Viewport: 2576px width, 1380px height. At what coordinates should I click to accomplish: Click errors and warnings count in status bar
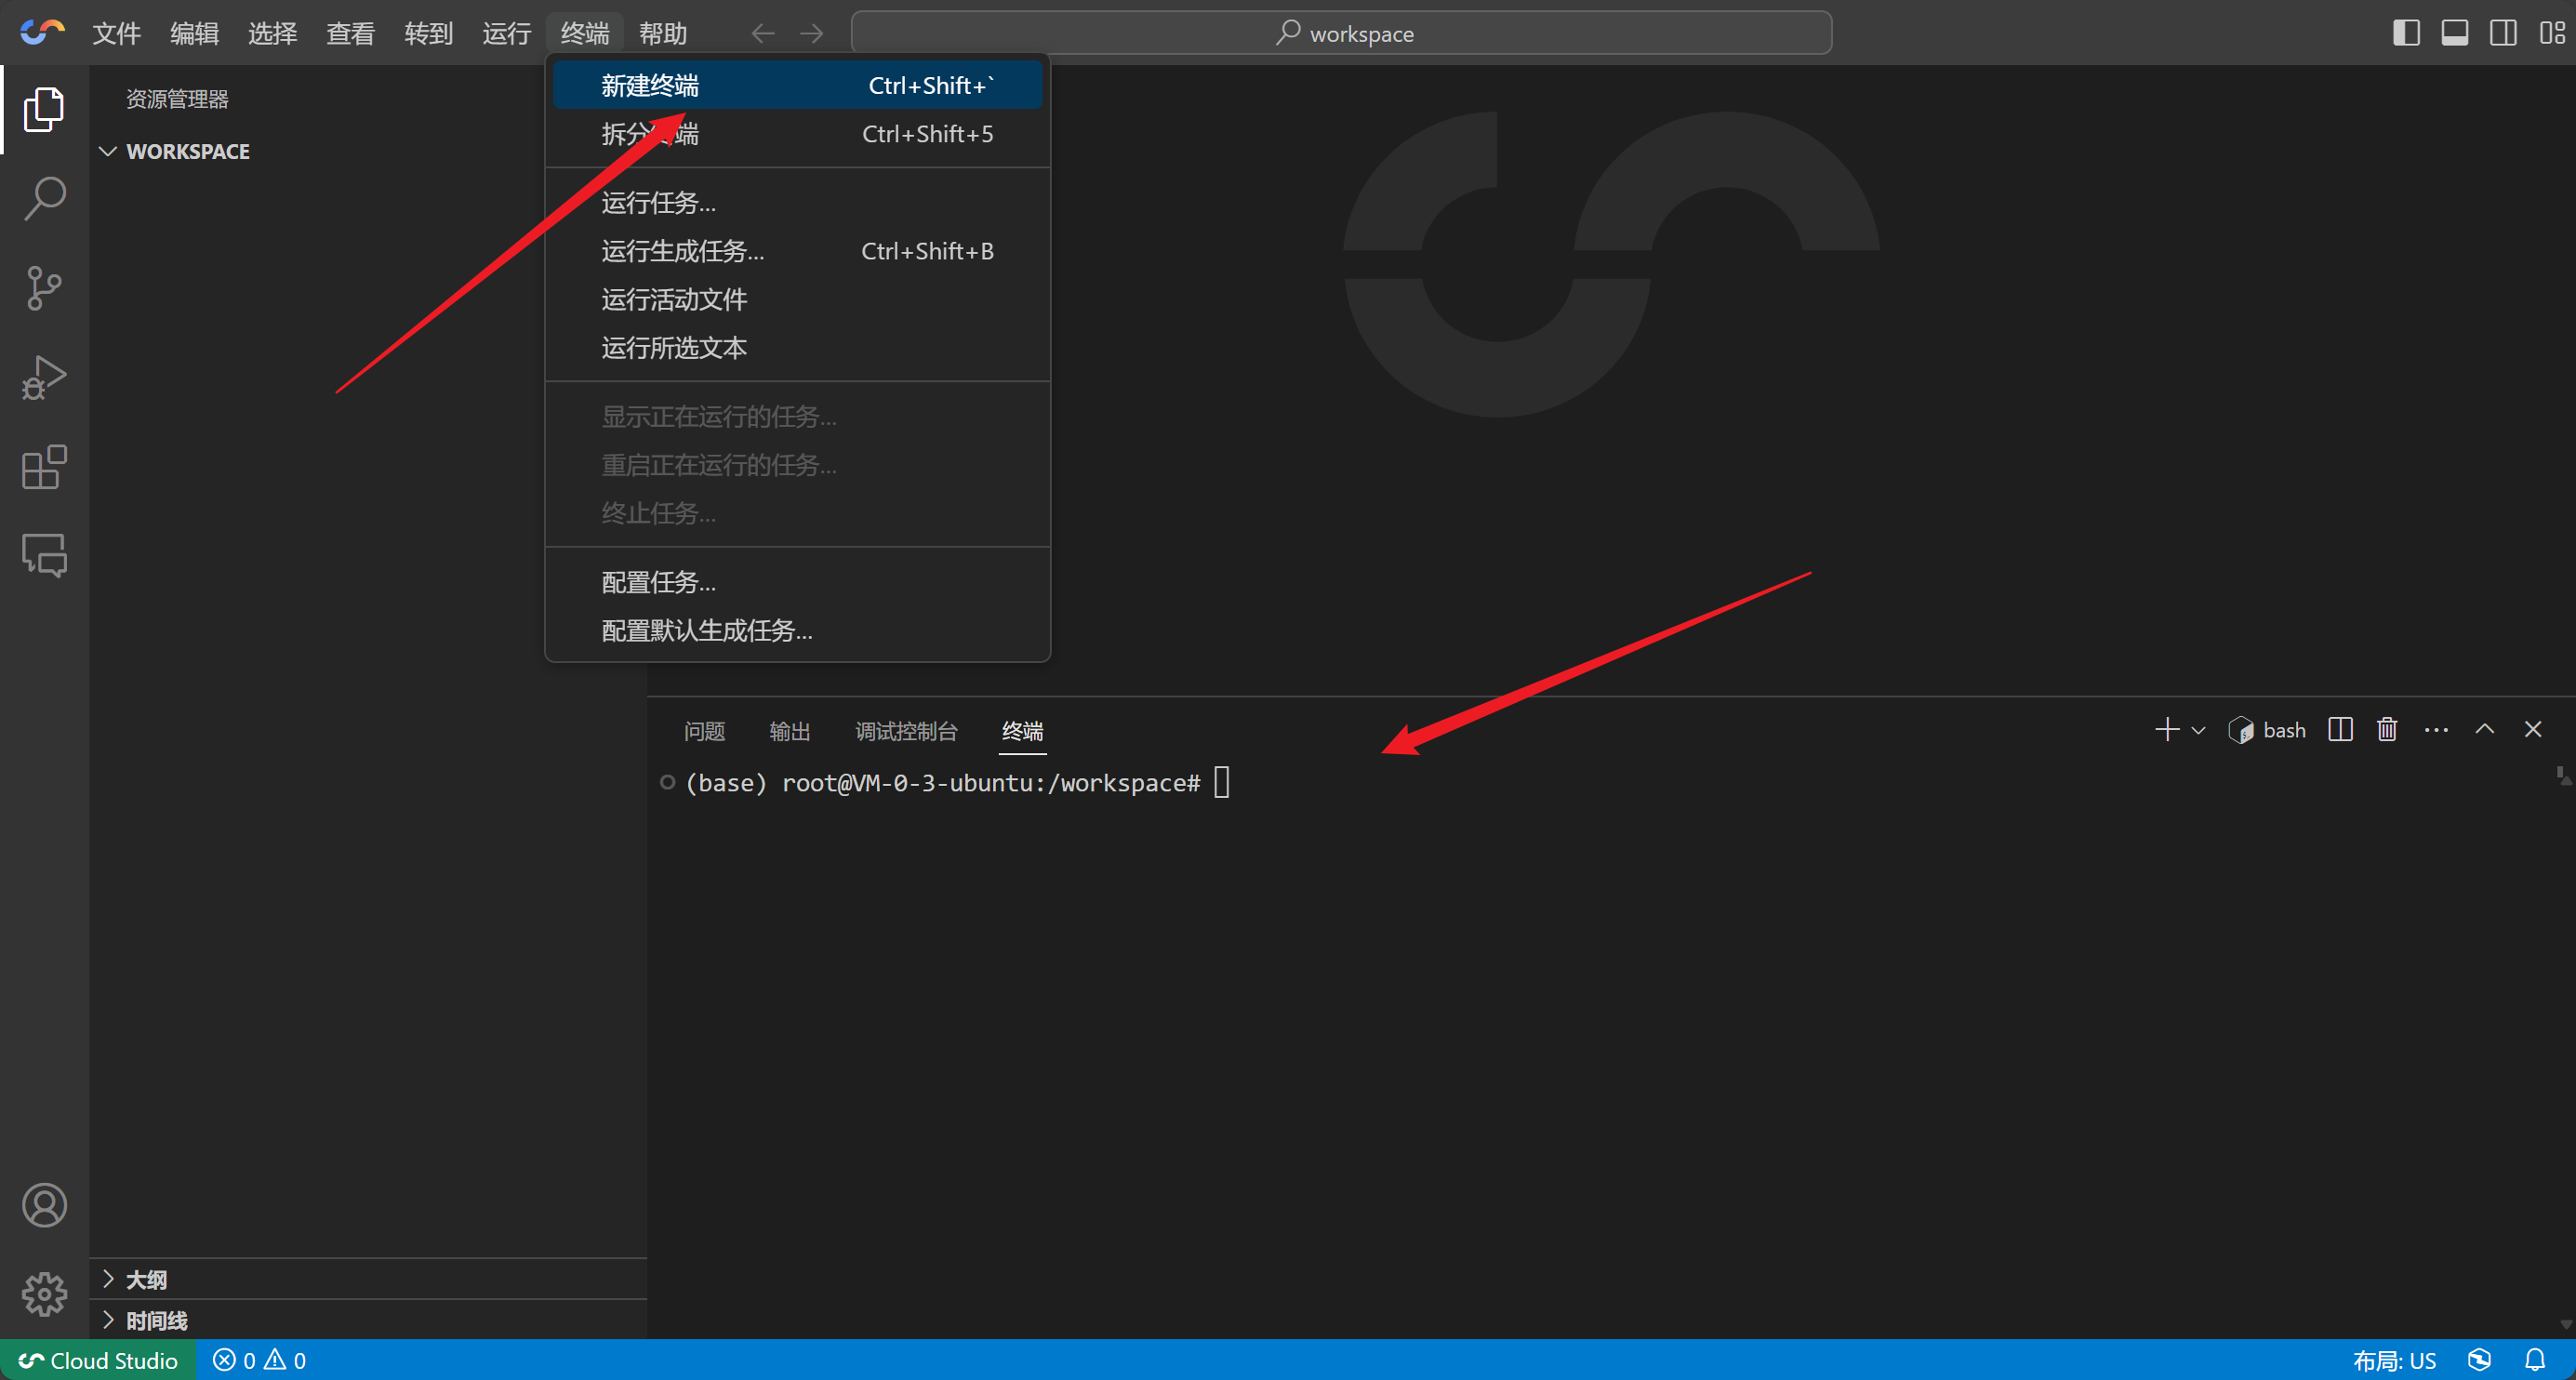(x=259, y=1360)
